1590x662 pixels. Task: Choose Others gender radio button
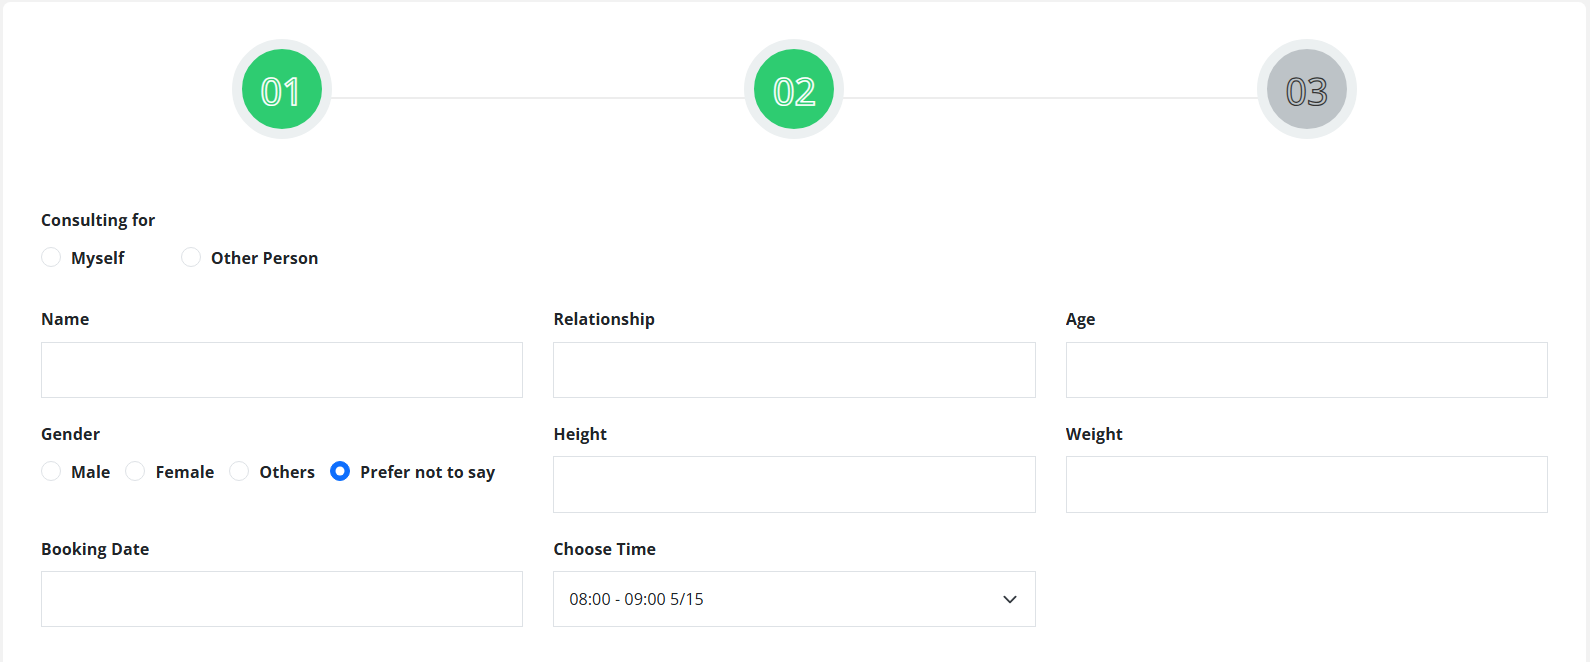pyautogui.click(x=239, y=472)
